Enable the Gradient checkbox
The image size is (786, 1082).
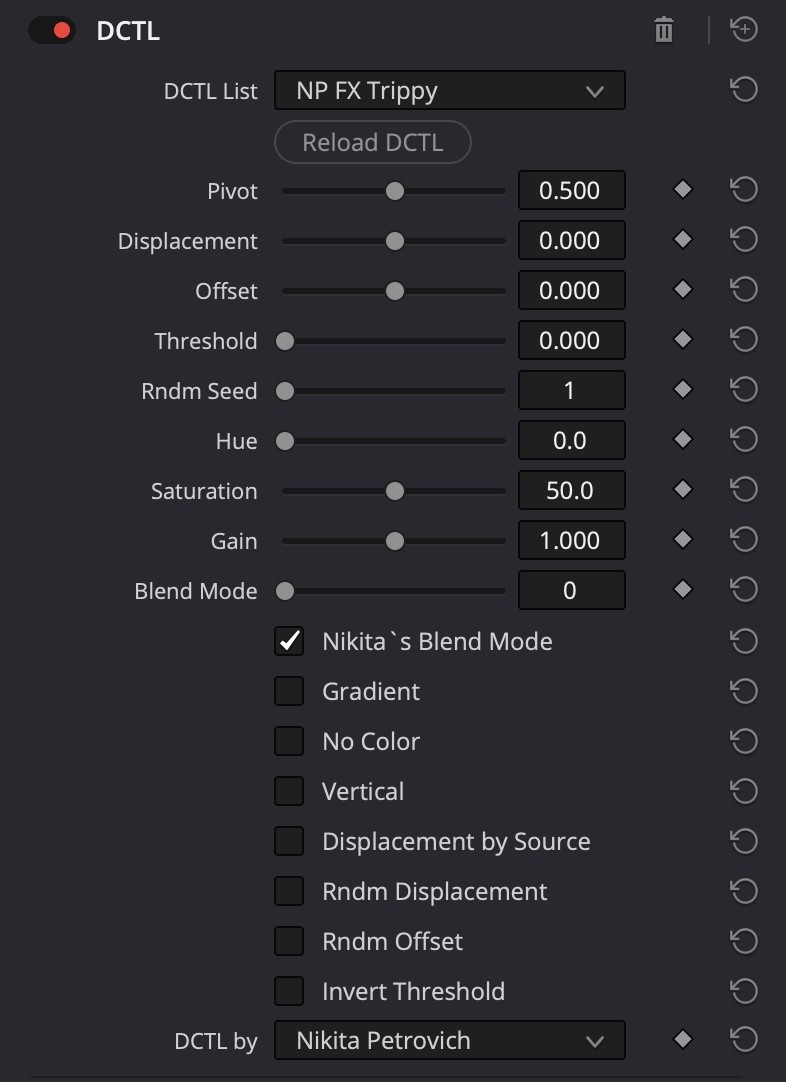289,691
